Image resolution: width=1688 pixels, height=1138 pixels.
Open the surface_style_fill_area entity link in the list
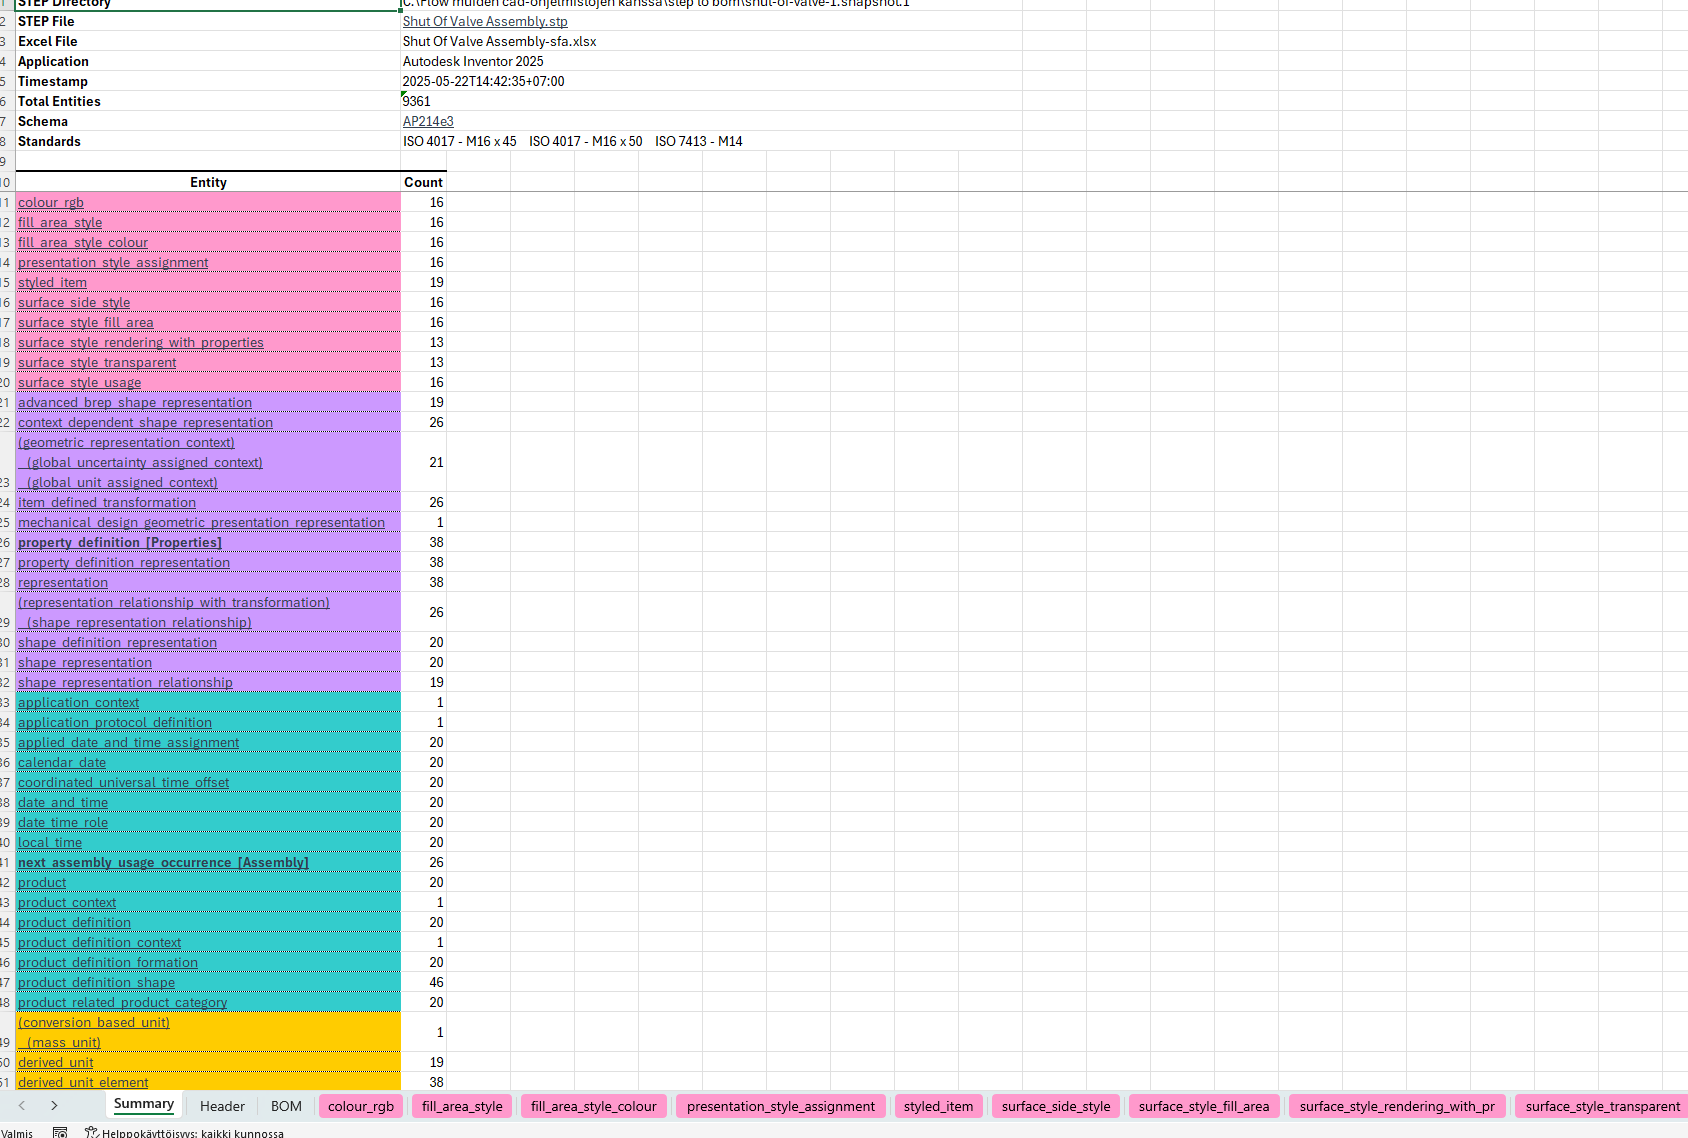[x=86, y=322]
